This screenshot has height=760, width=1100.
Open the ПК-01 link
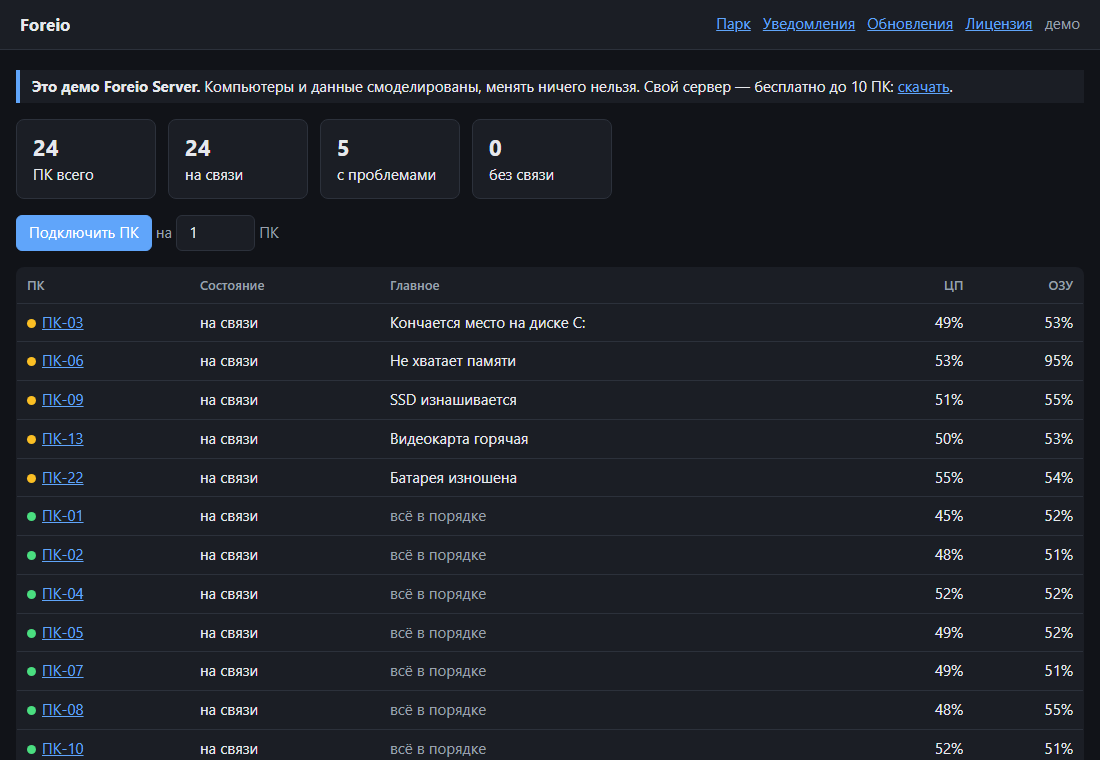pyautogui.click(x=62, y=516)
